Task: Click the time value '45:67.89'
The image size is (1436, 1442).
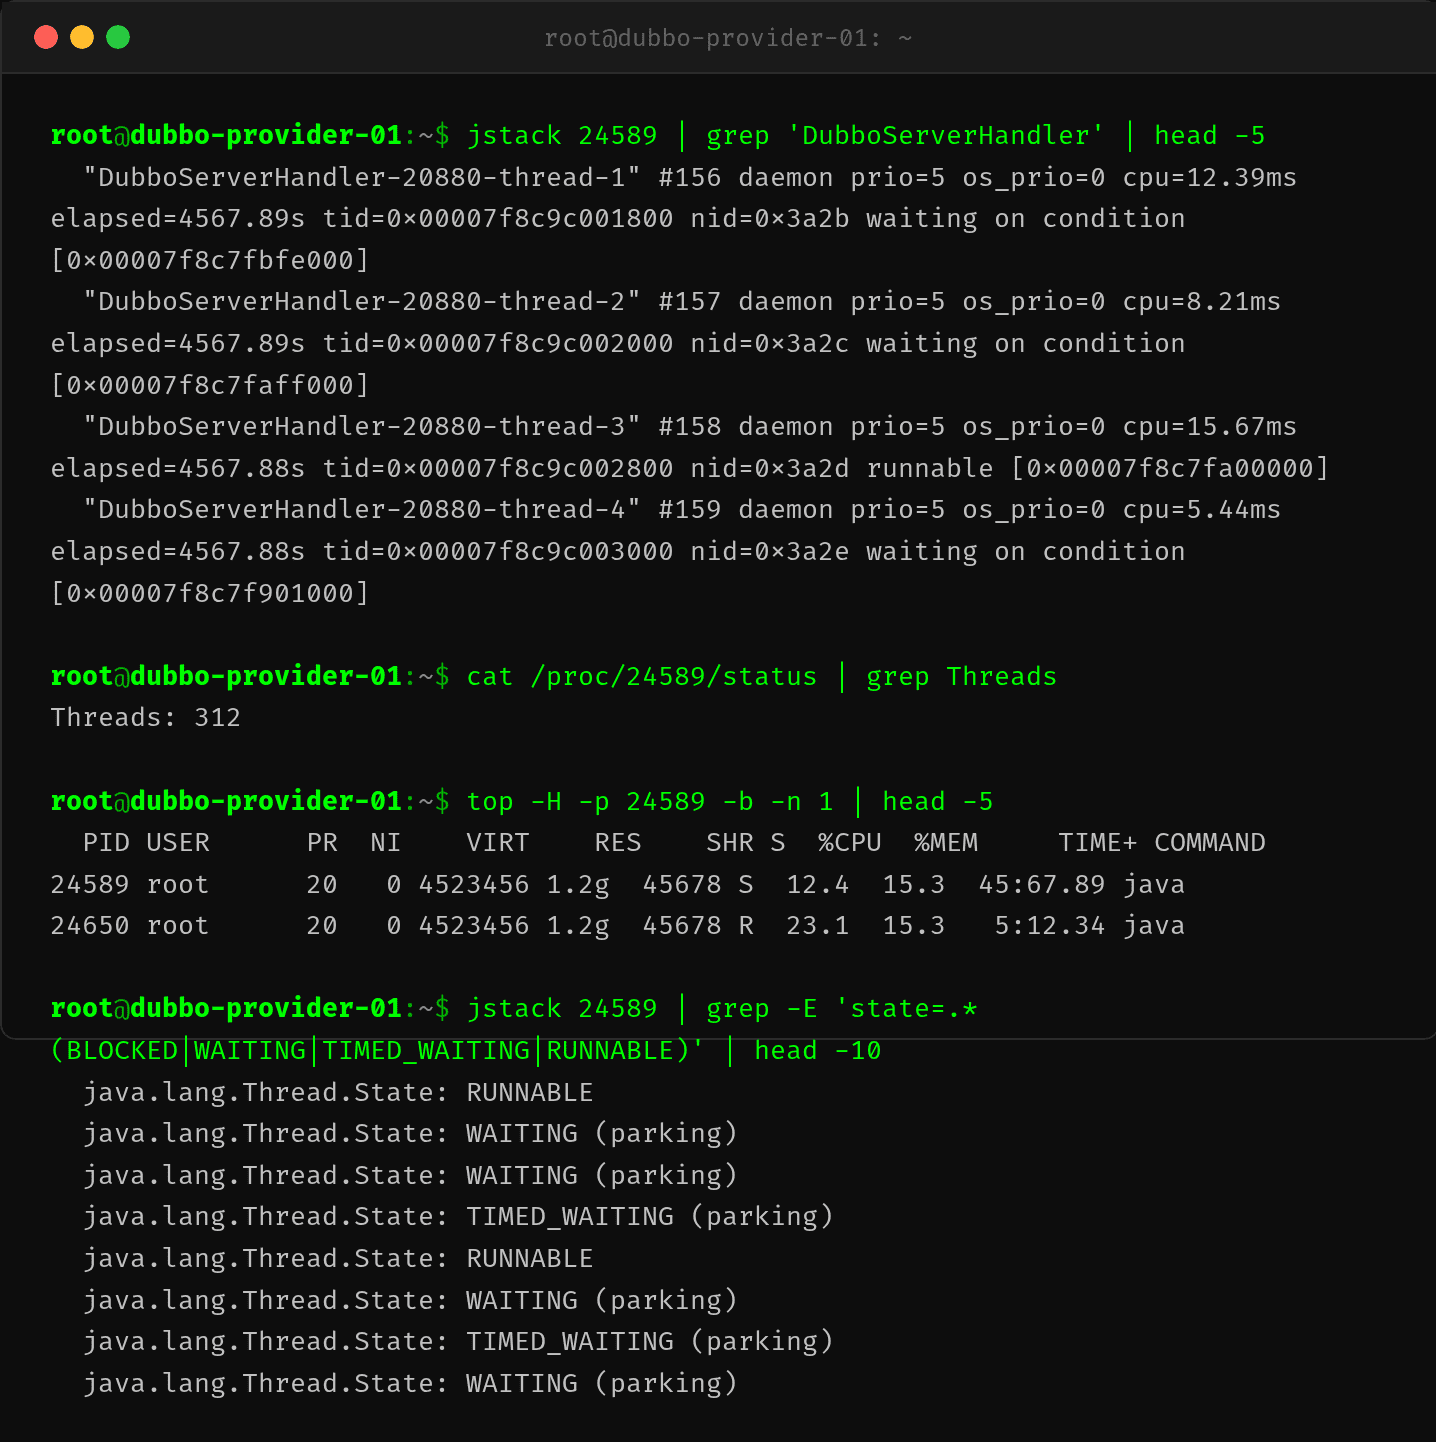Action: coord(1042,884)
